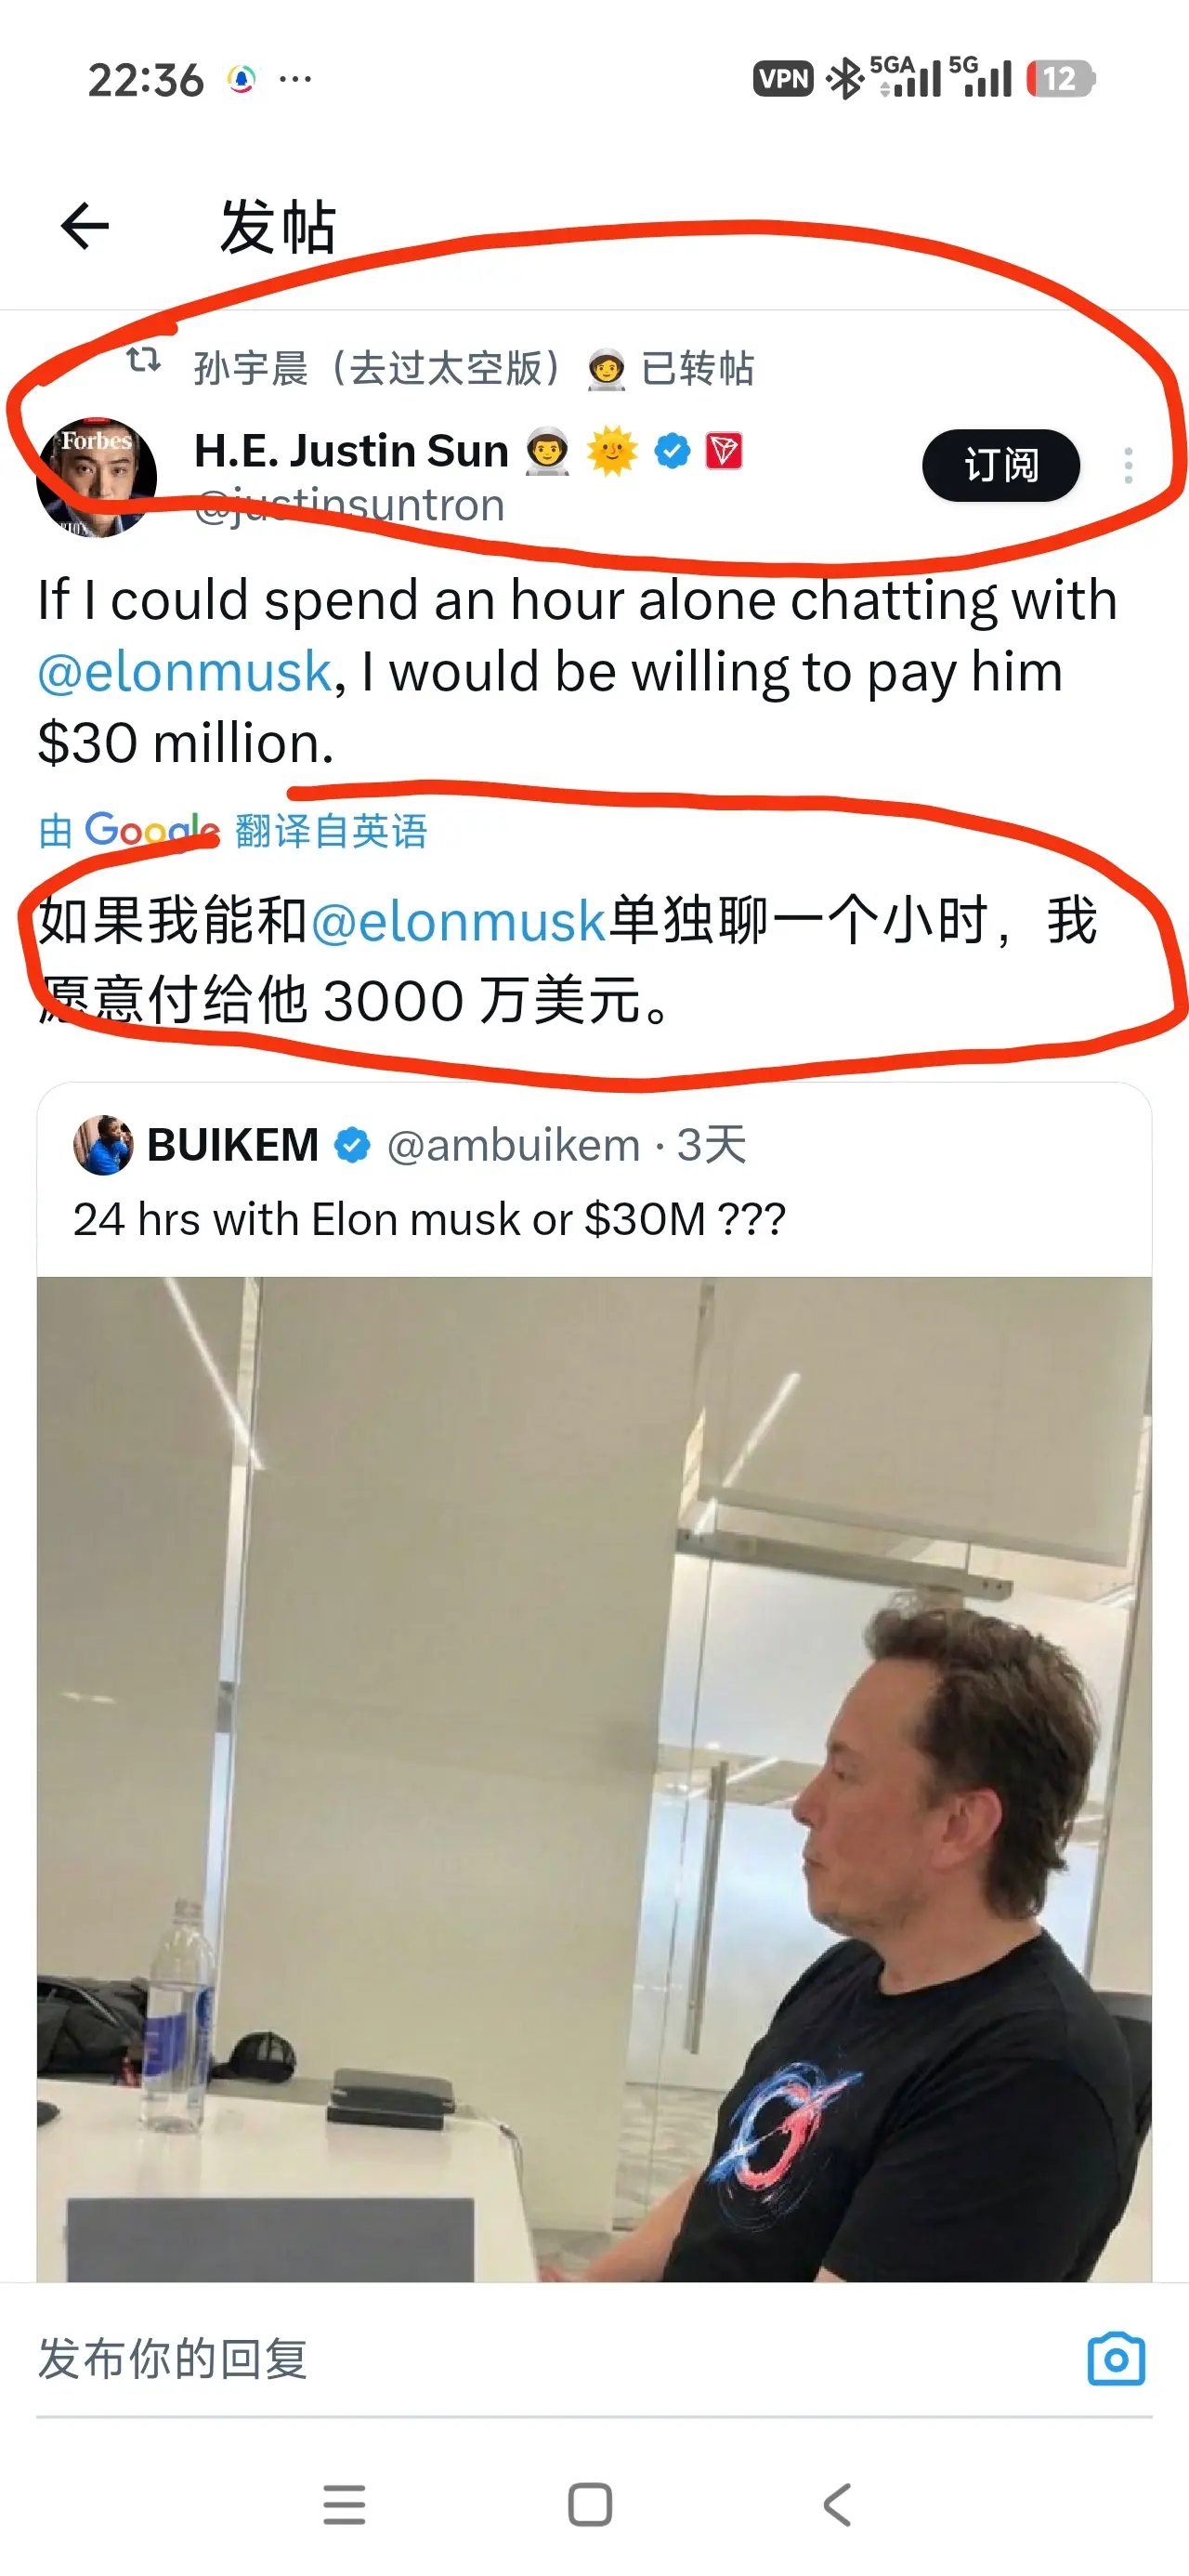
Task: Tap the camera icon in reply bar
Action: point(1116,2359)
